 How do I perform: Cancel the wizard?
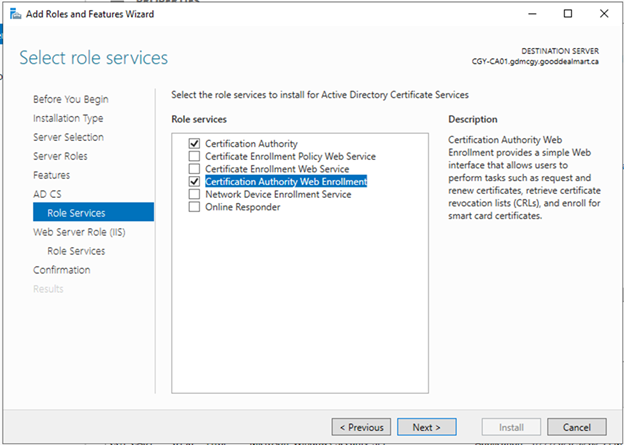coord(577,427)
